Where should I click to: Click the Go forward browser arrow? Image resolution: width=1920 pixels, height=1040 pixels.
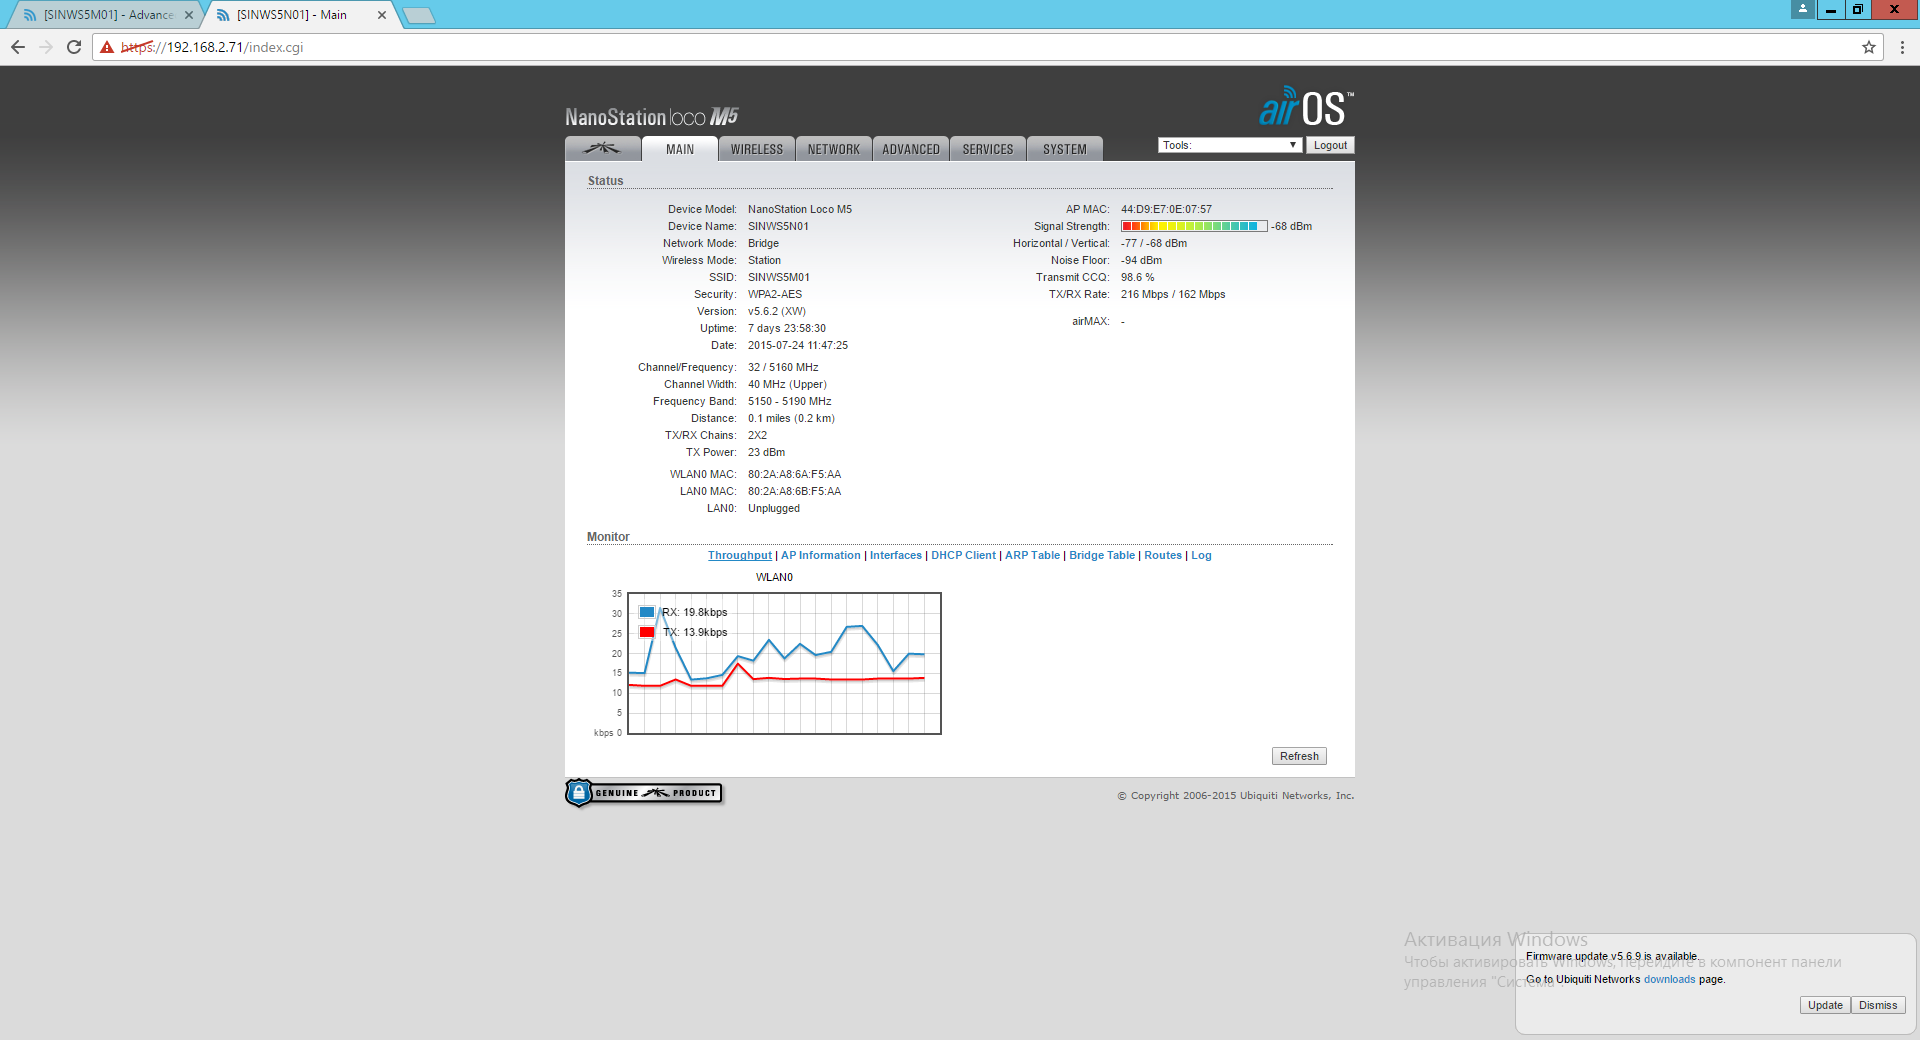coord(46,47)
